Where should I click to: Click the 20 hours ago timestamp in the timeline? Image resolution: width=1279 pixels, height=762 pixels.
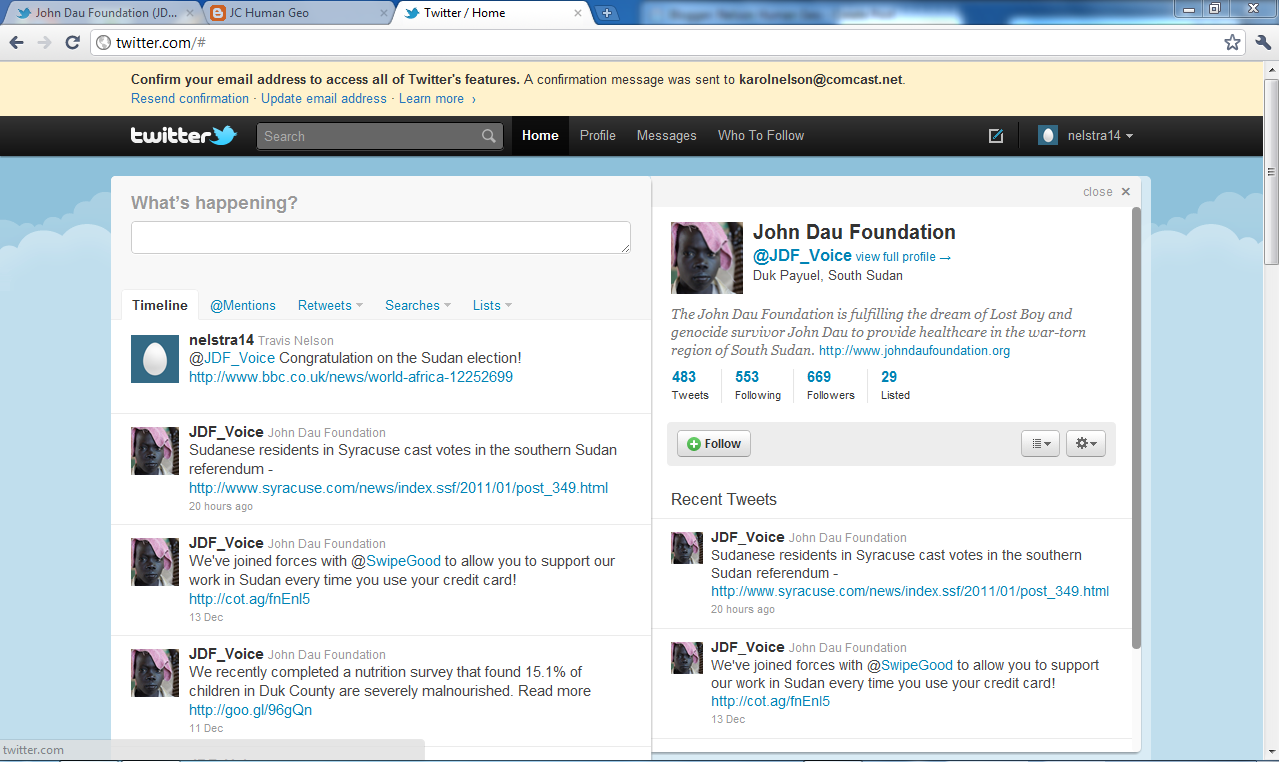pos(221,507)
